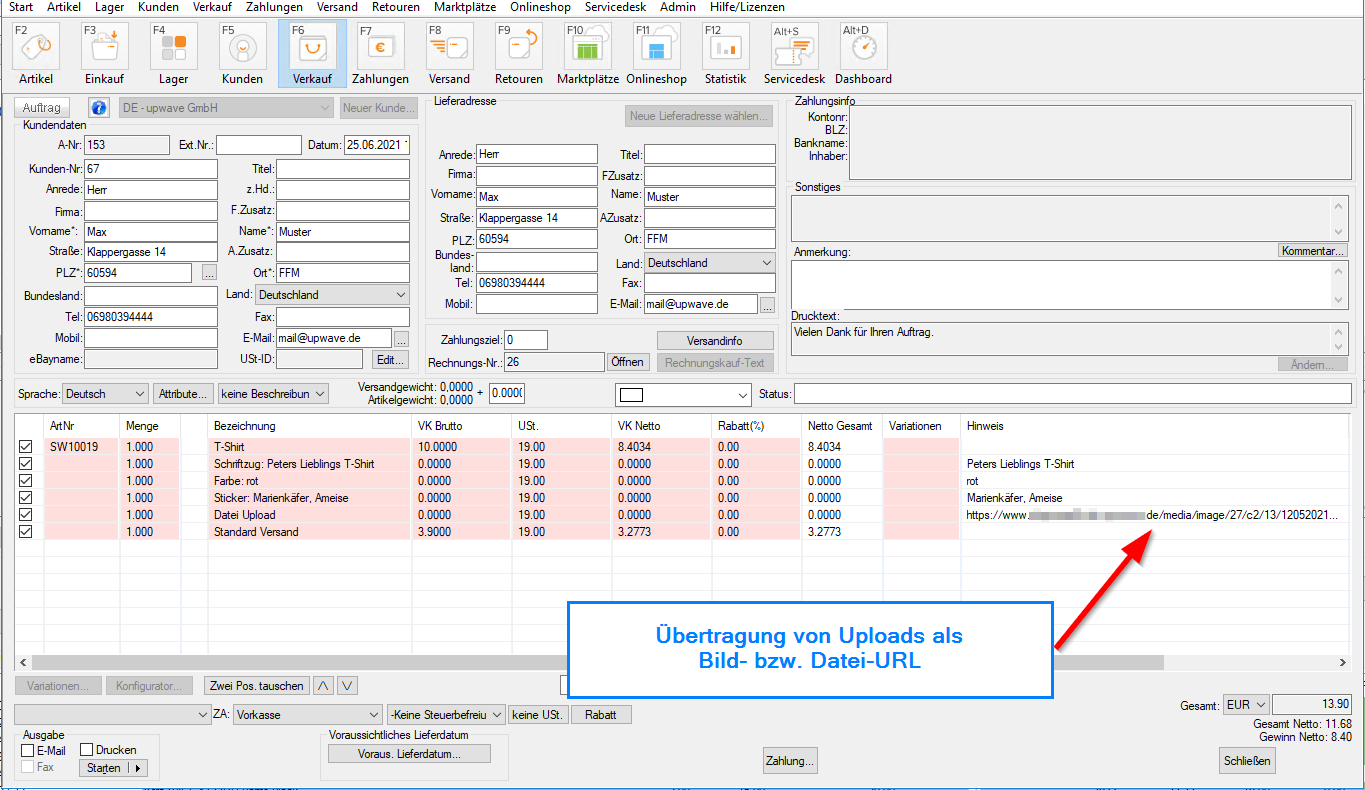The height and width of the screenshot is (790, 1365).
Task: Click the Auftrag button
Action: pos(42,107)
